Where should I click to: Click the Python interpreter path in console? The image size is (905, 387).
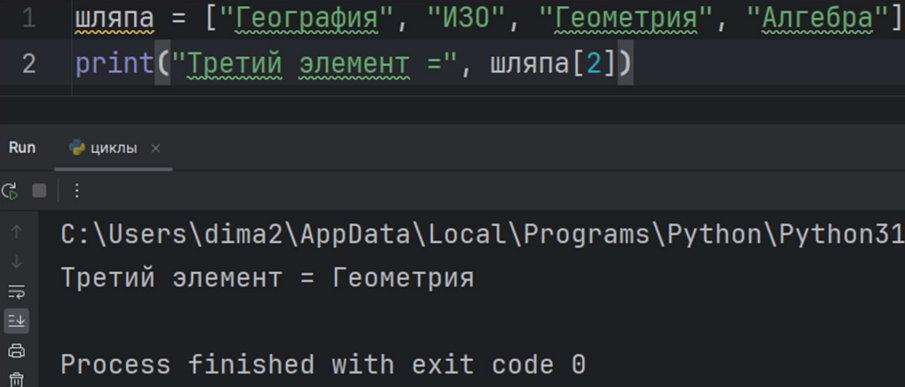483,234
